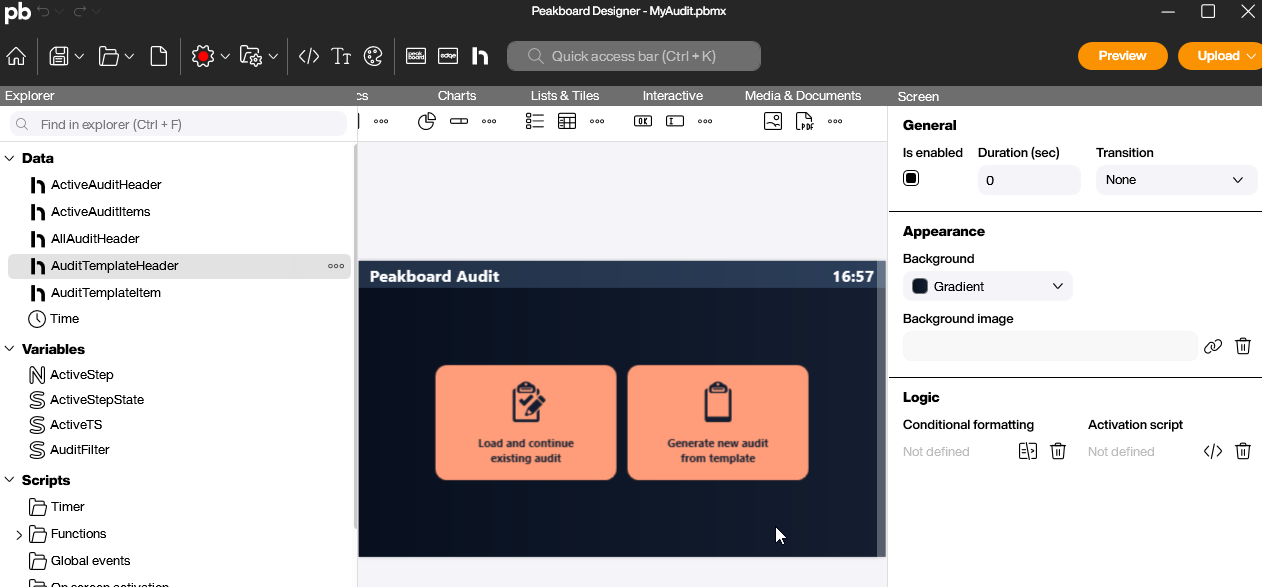1262x587 pixels.
Task: Show more Charts controls
Action: 489,121
